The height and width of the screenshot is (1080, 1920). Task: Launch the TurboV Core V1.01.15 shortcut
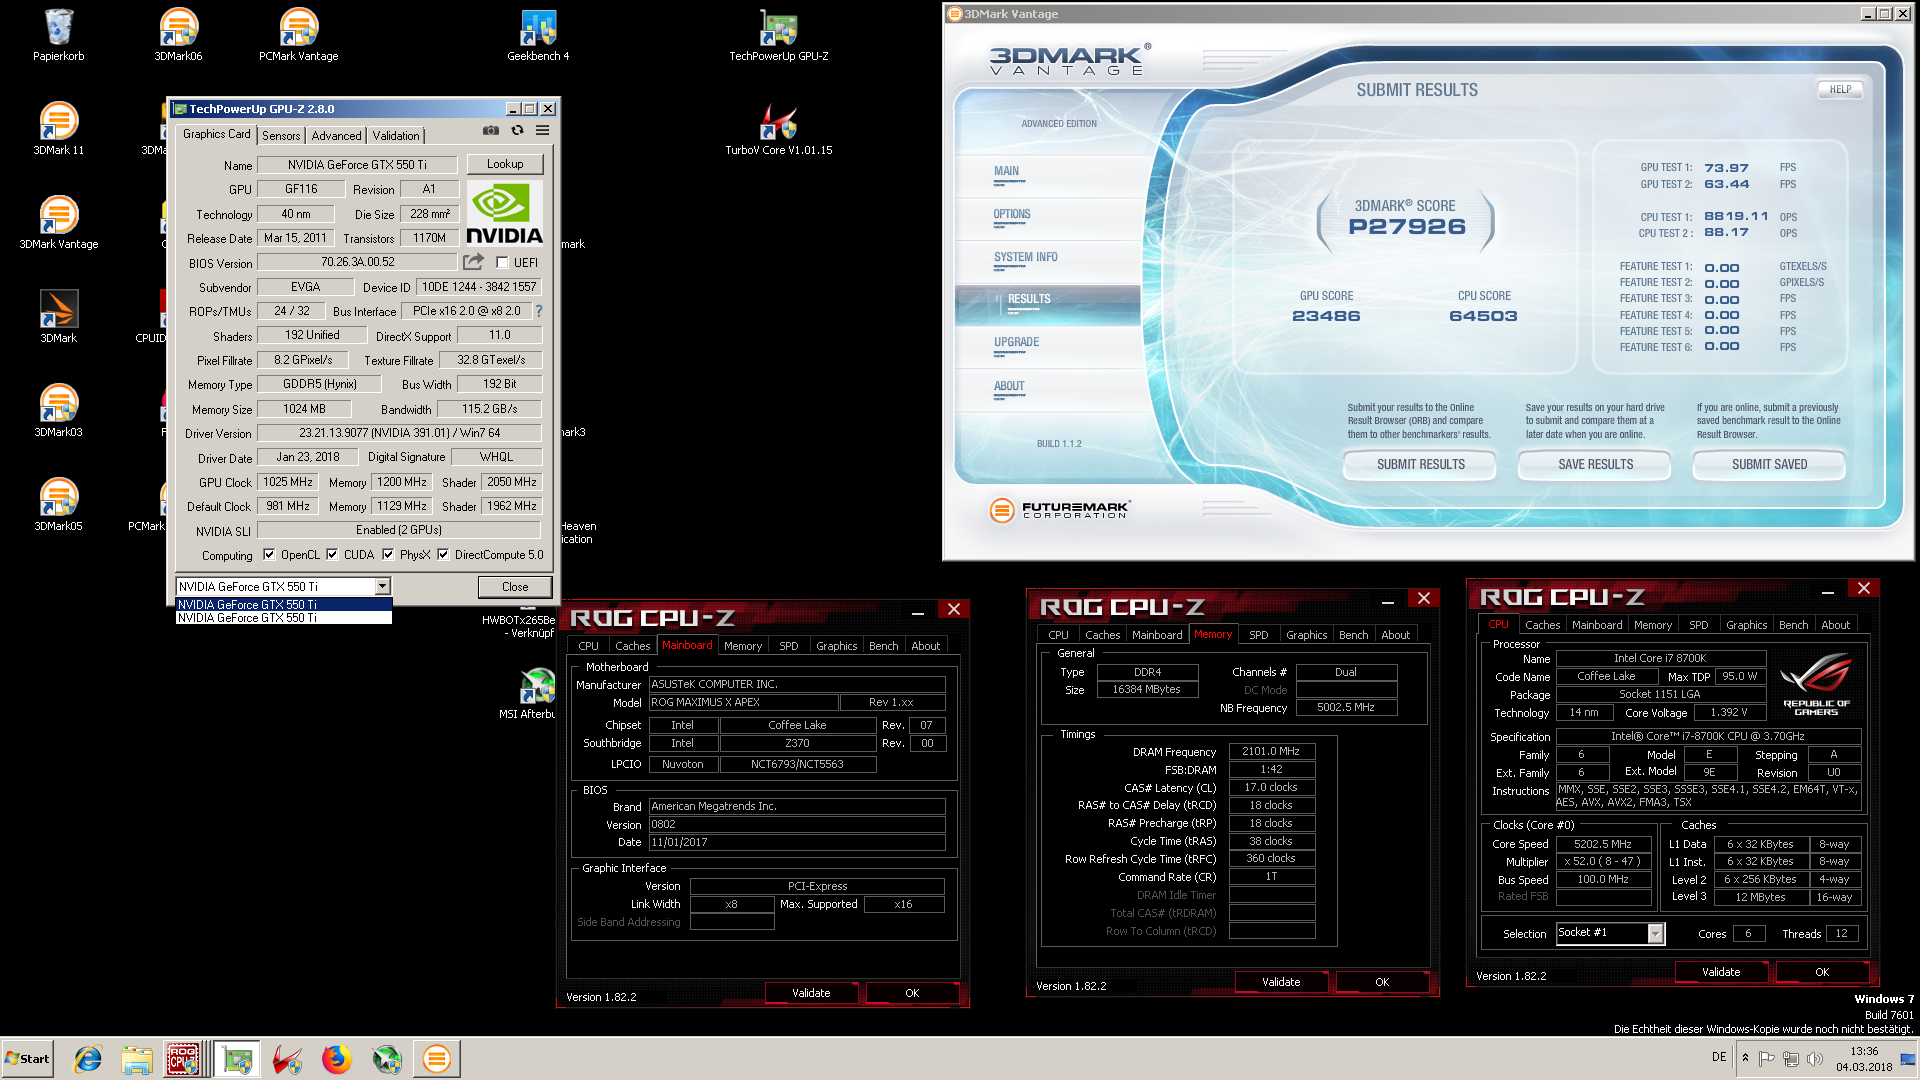(x=778, y=129)
